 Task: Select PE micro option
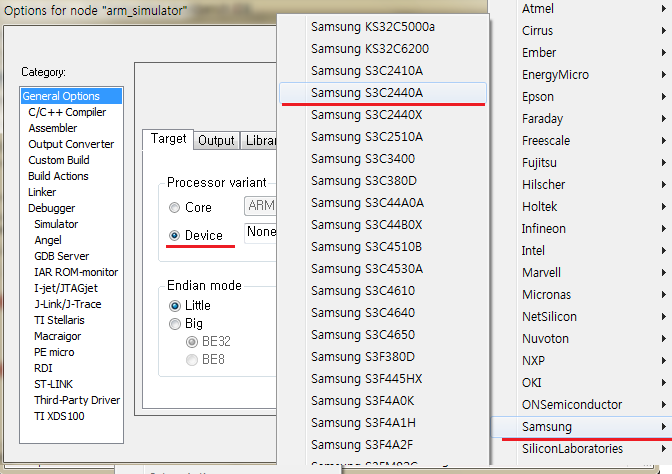tap(54, 352)
